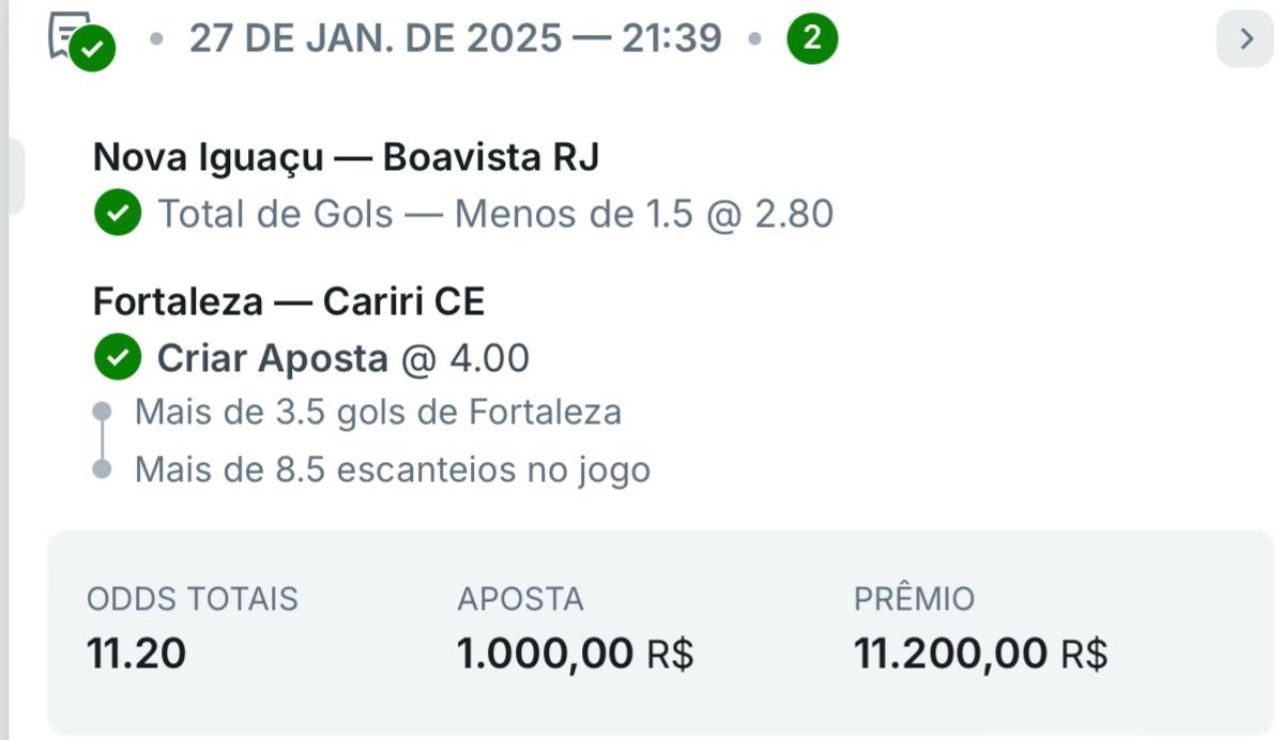Expand the bet details with the right chevron

click(1246, 39)
